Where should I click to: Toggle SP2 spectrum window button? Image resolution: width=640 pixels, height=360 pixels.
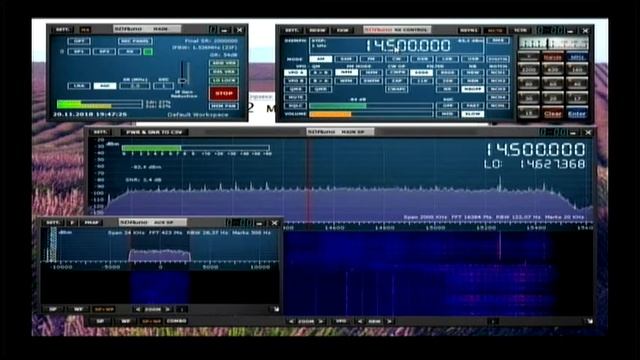pos(104,51)
